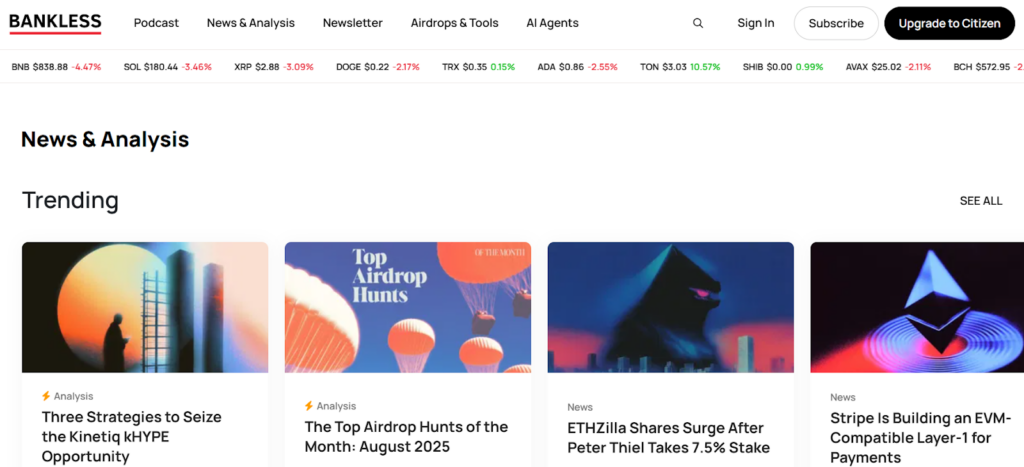Image resolution: width=1024 pixels, height=467 pixels.
Task: Open Kinetiq kHYPE article thumbnail
Action: (x=145, y=307)
